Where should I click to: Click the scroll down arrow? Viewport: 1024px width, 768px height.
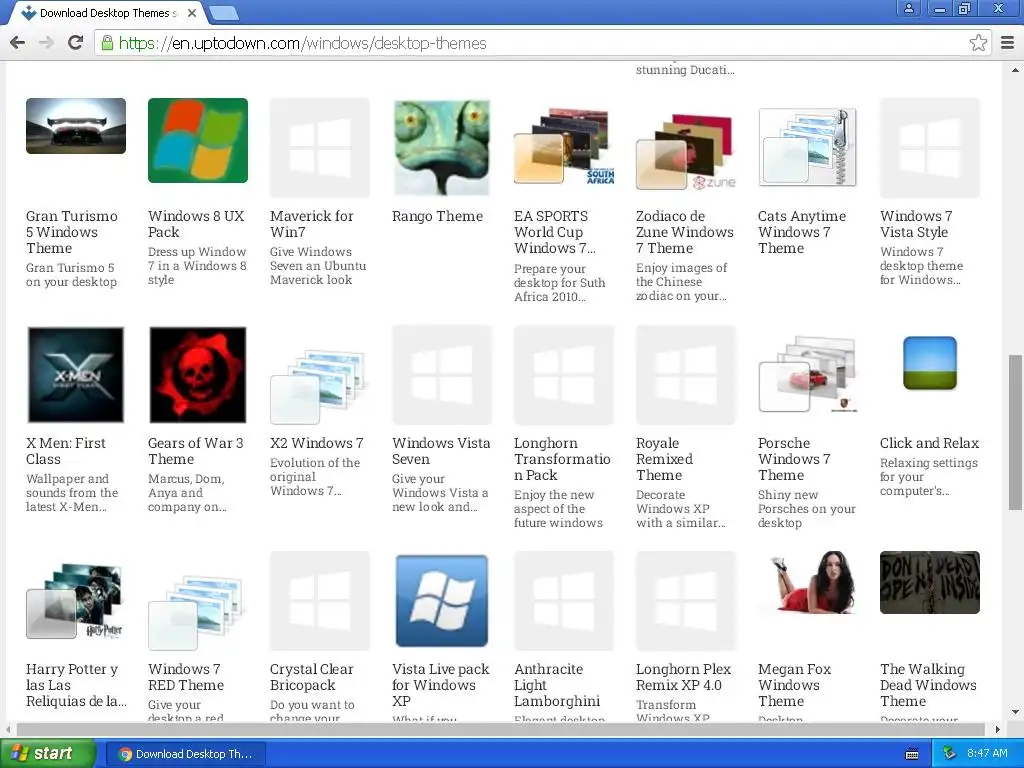pos(1015,712)
